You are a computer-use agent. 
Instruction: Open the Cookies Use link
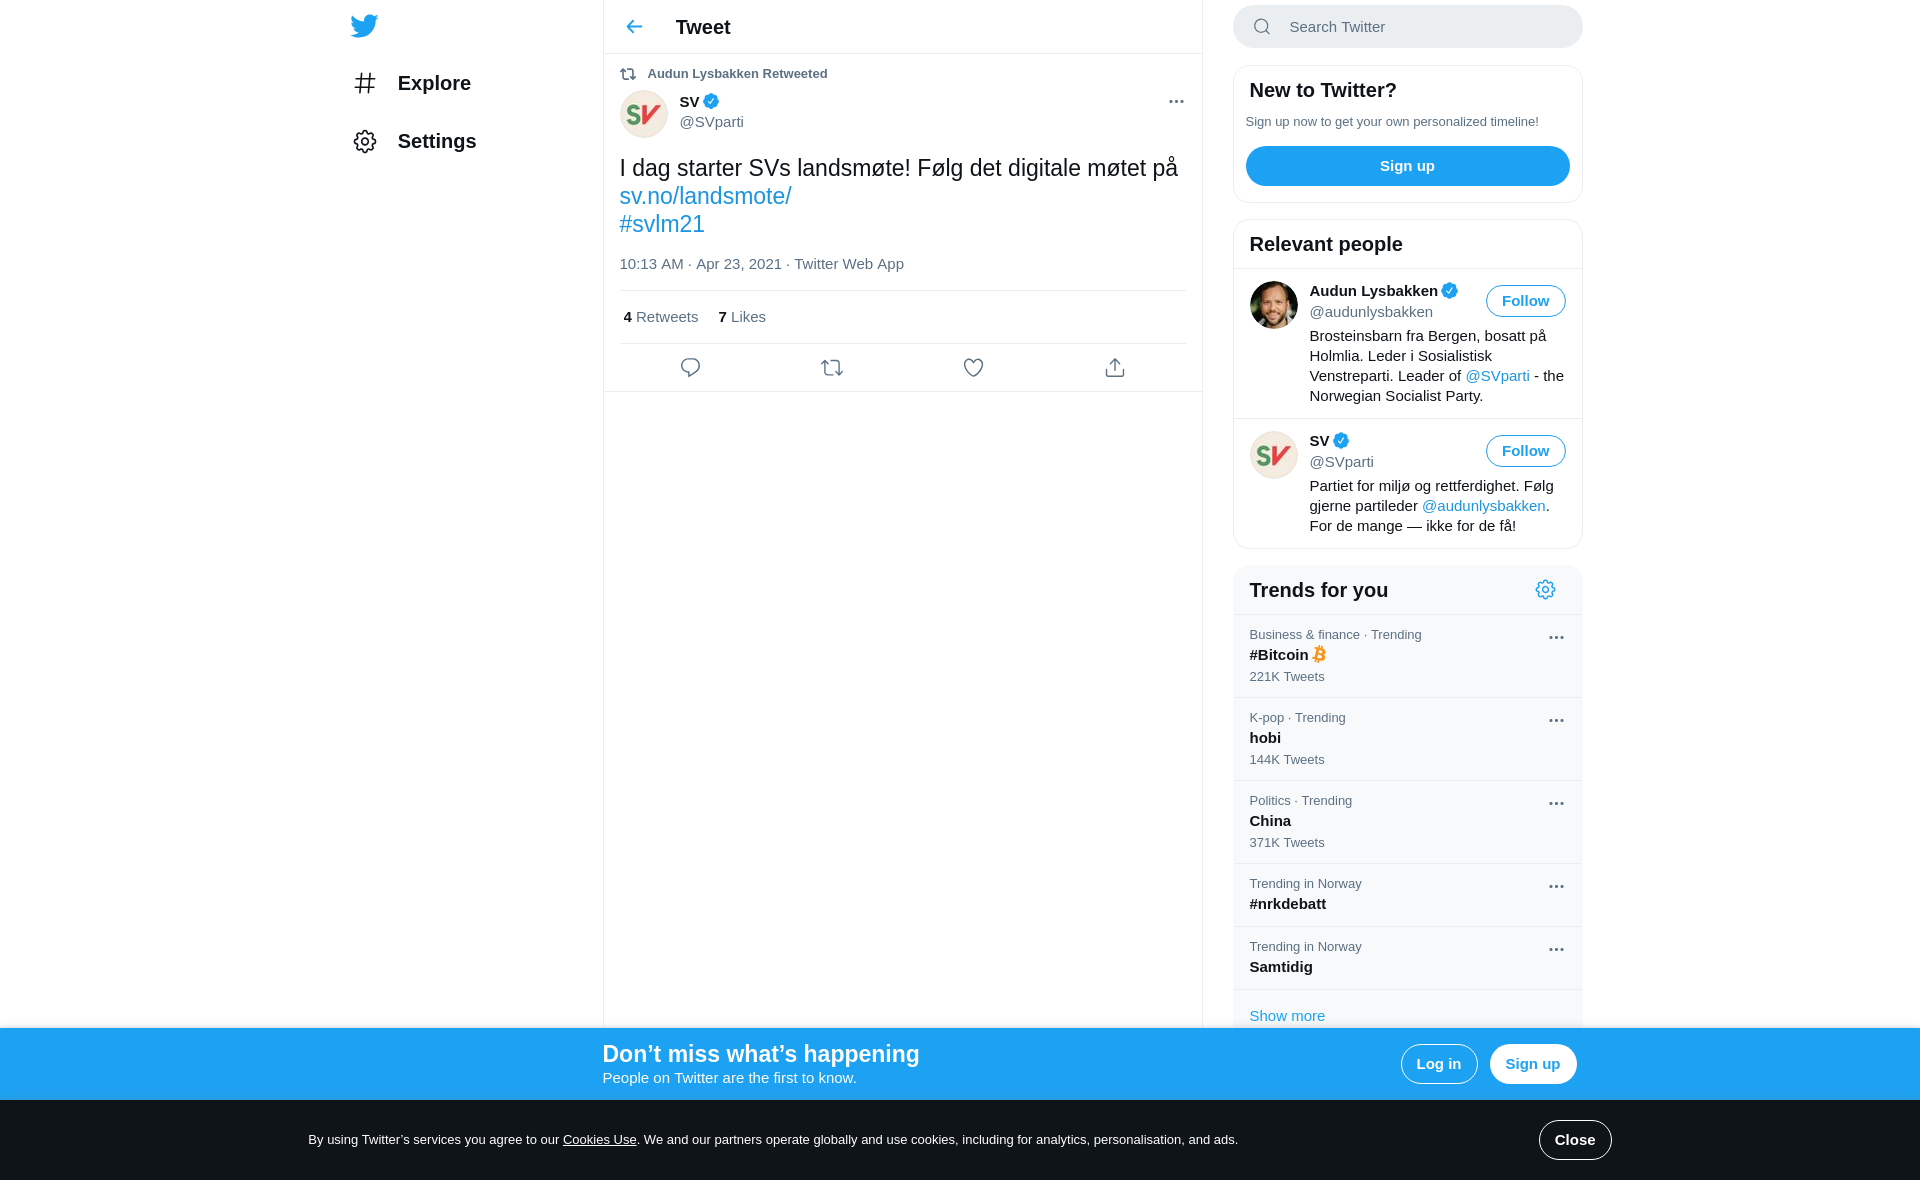(x=599, y=1140)
